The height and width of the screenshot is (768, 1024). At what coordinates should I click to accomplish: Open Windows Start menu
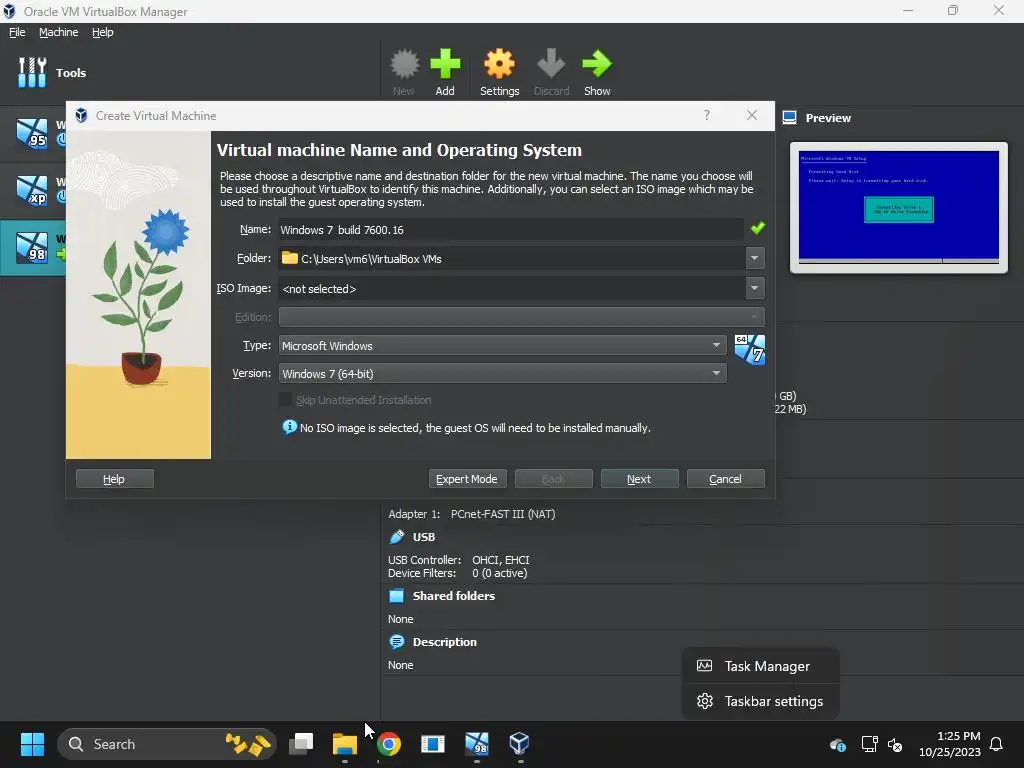(32, 744)
